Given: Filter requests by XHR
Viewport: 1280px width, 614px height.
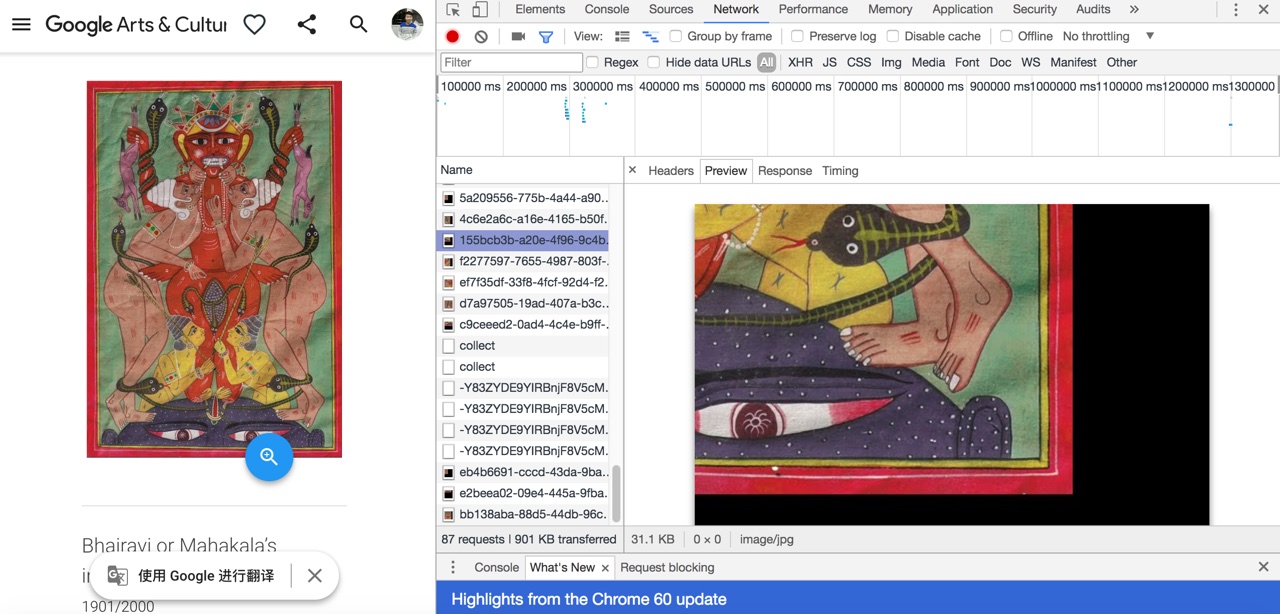Looking at the screenshot, I should 801,62.
